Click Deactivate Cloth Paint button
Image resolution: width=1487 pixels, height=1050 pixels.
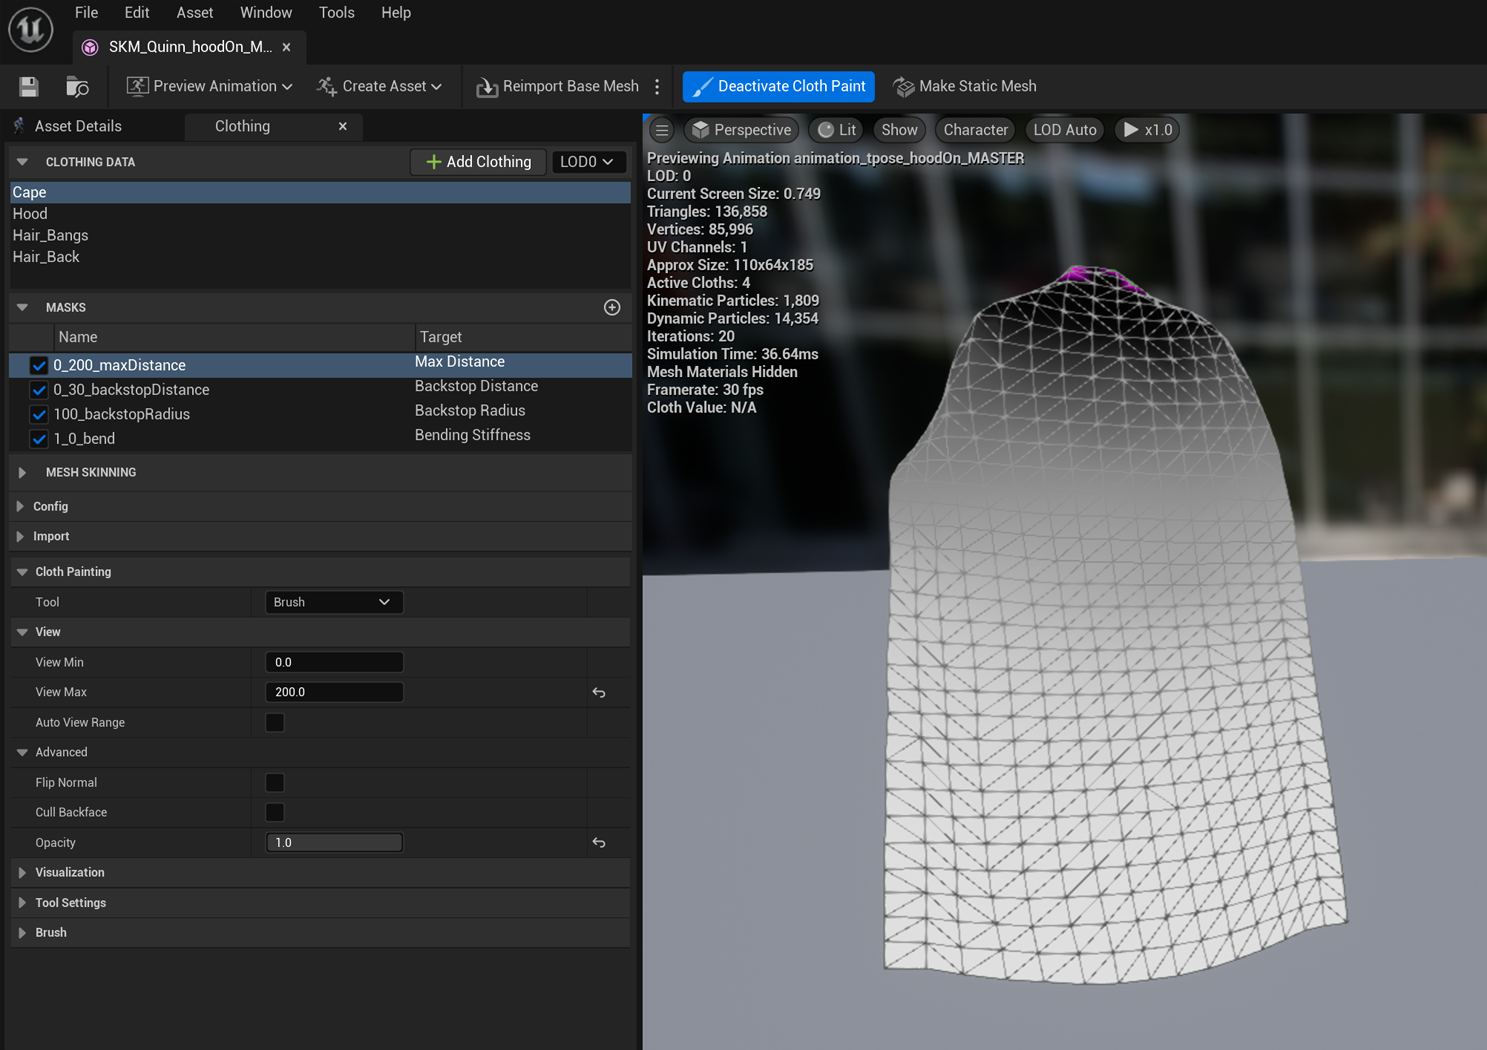778,87
